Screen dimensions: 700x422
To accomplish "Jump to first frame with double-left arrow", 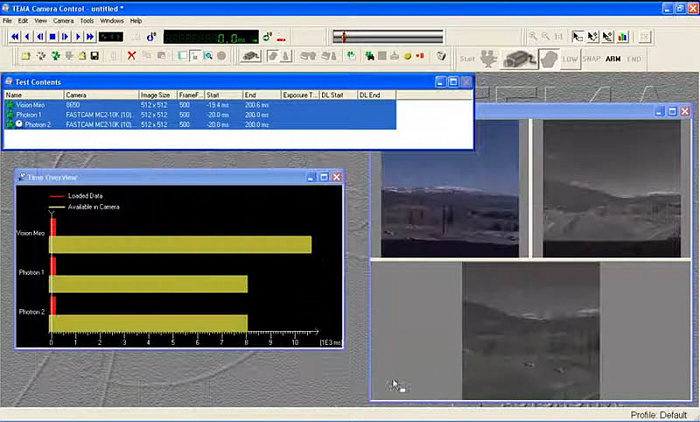I will click(x=15, y=37).
